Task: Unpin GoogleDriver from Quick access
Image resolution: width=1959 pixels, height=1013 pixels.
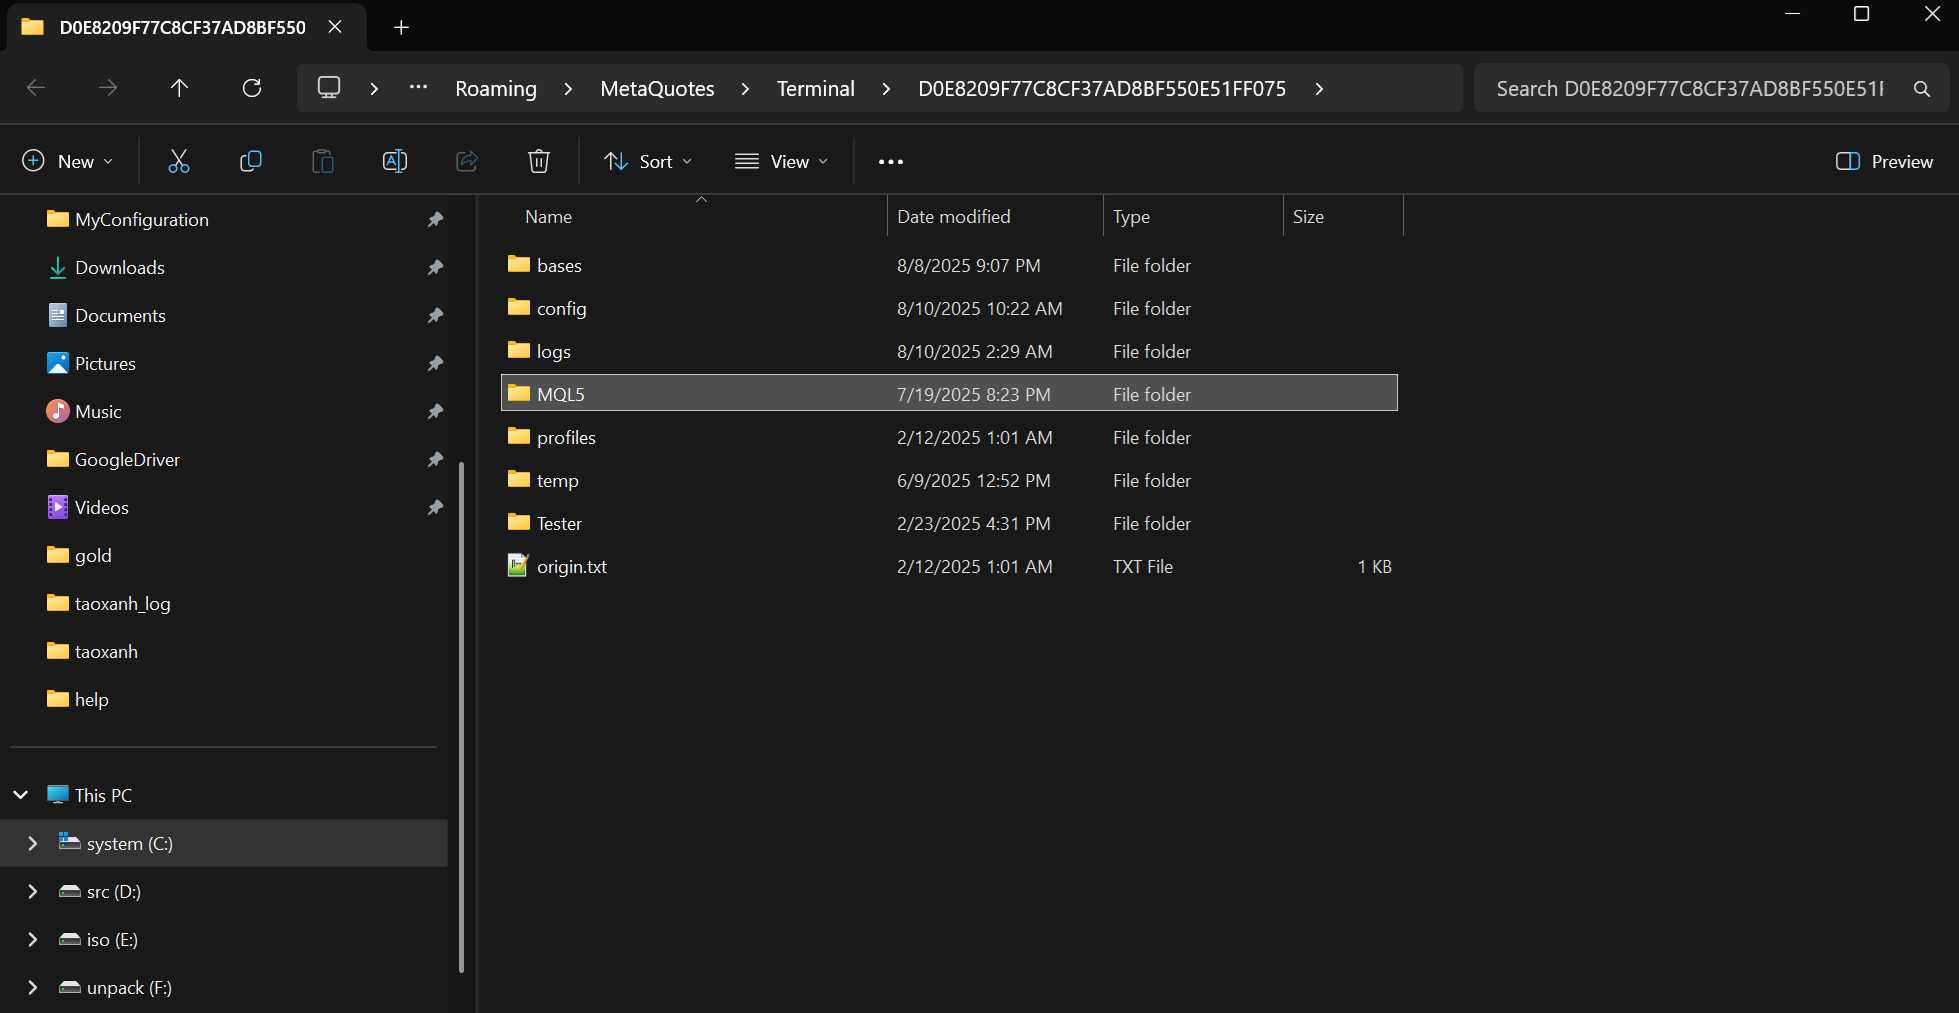Action: pyautogui.click(x=435, y=460)
